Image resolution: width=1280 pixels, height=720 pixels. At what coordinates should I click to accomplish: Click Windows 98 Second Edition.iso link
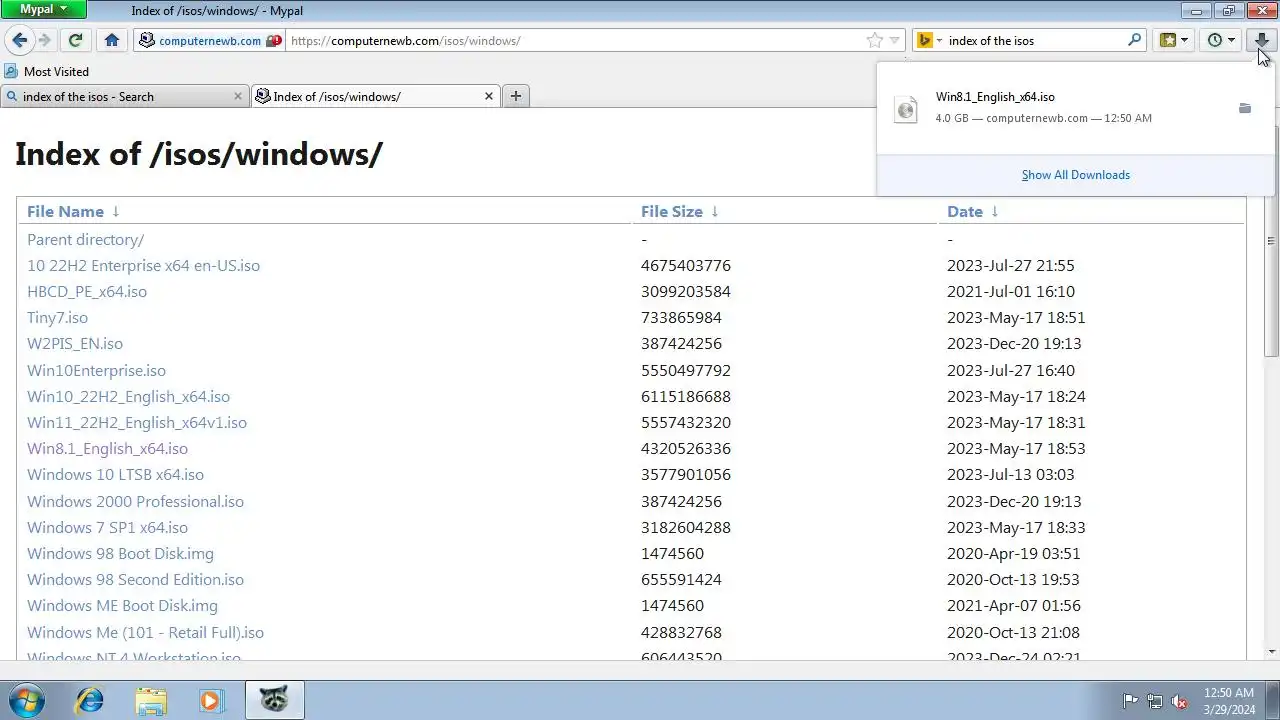(135, 580)
